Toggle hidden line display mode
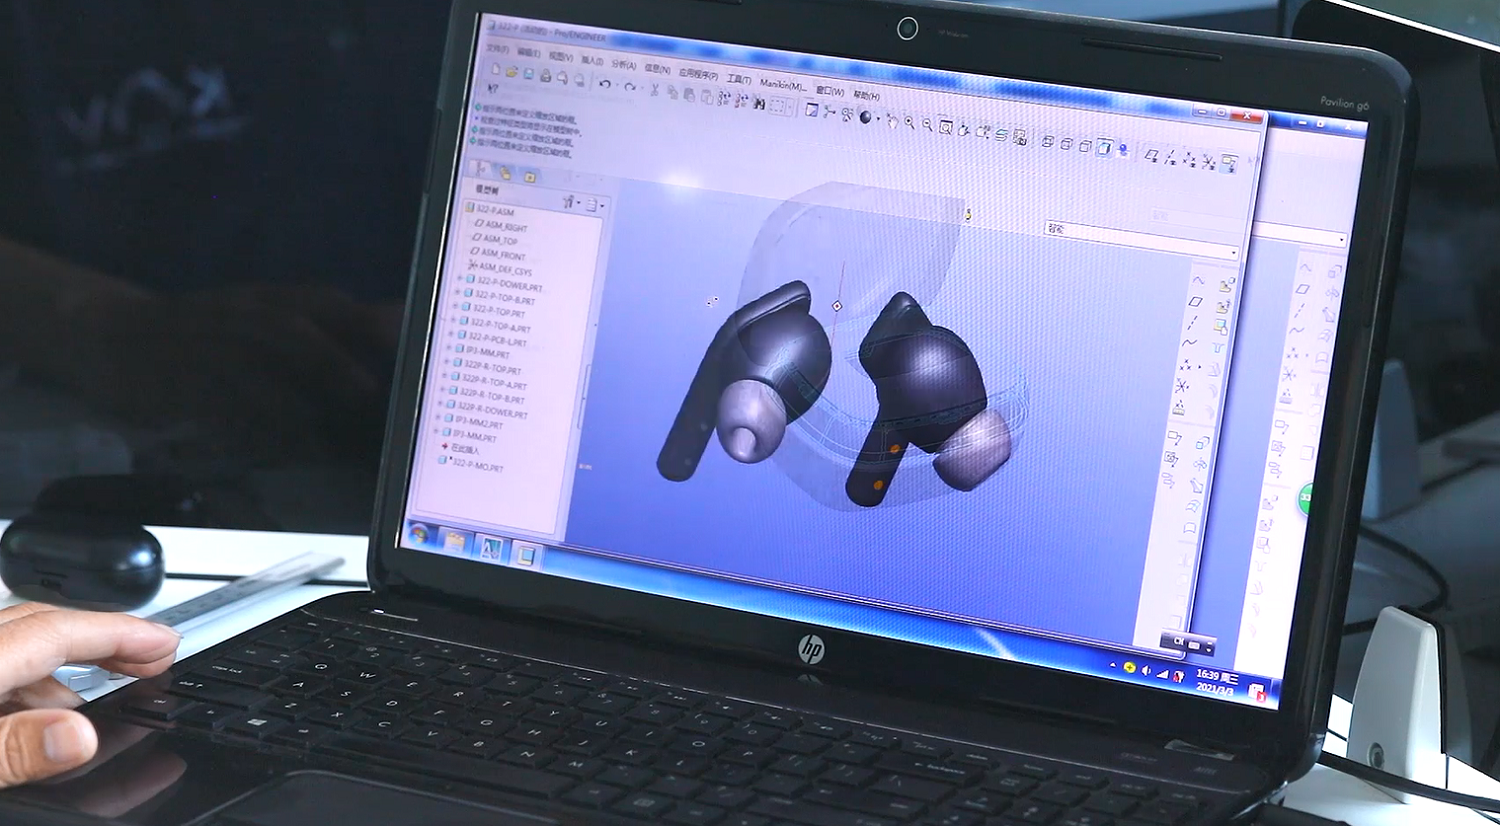This screenshot has width=1500, height=826. pyautogui.click(x=1066, y=143)
